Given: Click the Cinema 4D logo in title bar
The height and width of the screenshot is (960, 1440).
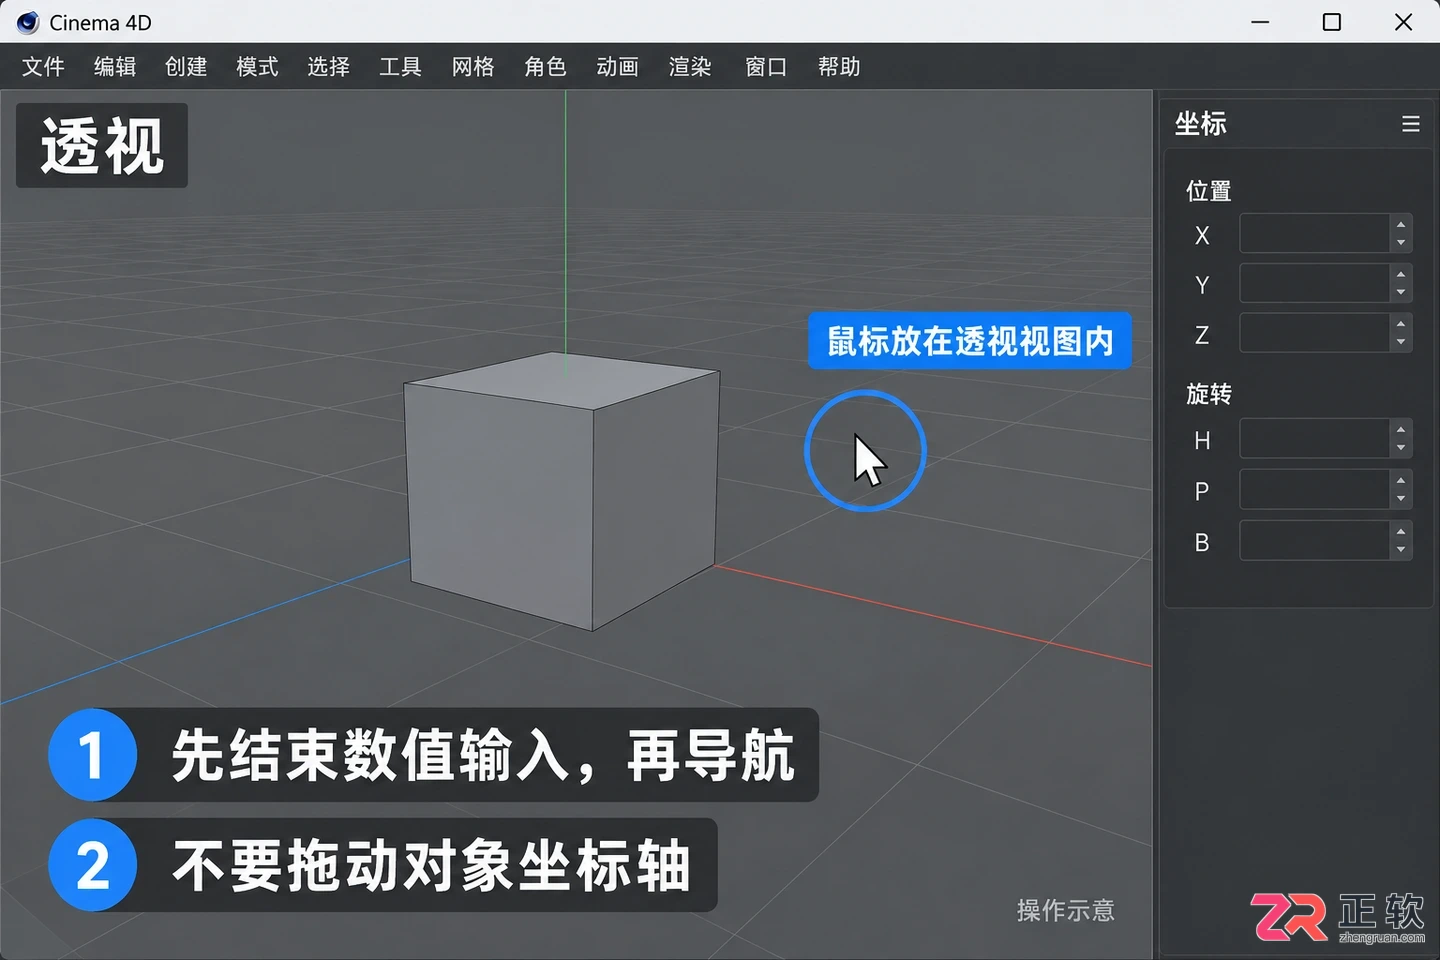Looking at the screenshot, I should [x=27, y=22].
